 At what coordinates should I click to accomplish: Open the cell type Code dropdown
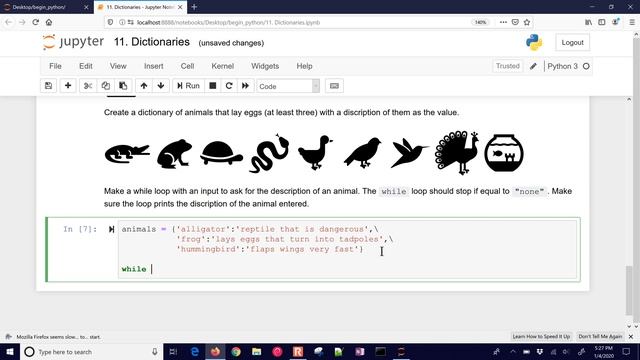(288, 86)
